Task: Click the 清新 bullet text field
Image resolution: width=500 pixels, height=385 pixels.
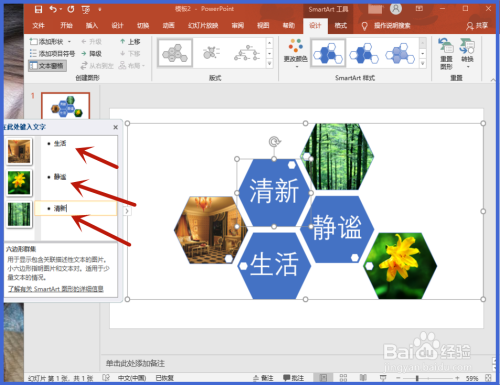Action: [76, 208]
